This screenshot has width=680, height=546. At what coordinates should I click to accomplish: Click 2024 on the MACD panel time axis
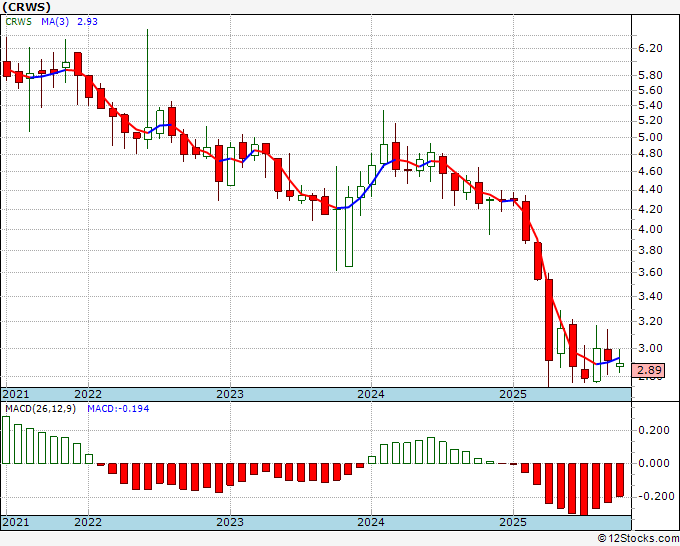tap(371, 522)
